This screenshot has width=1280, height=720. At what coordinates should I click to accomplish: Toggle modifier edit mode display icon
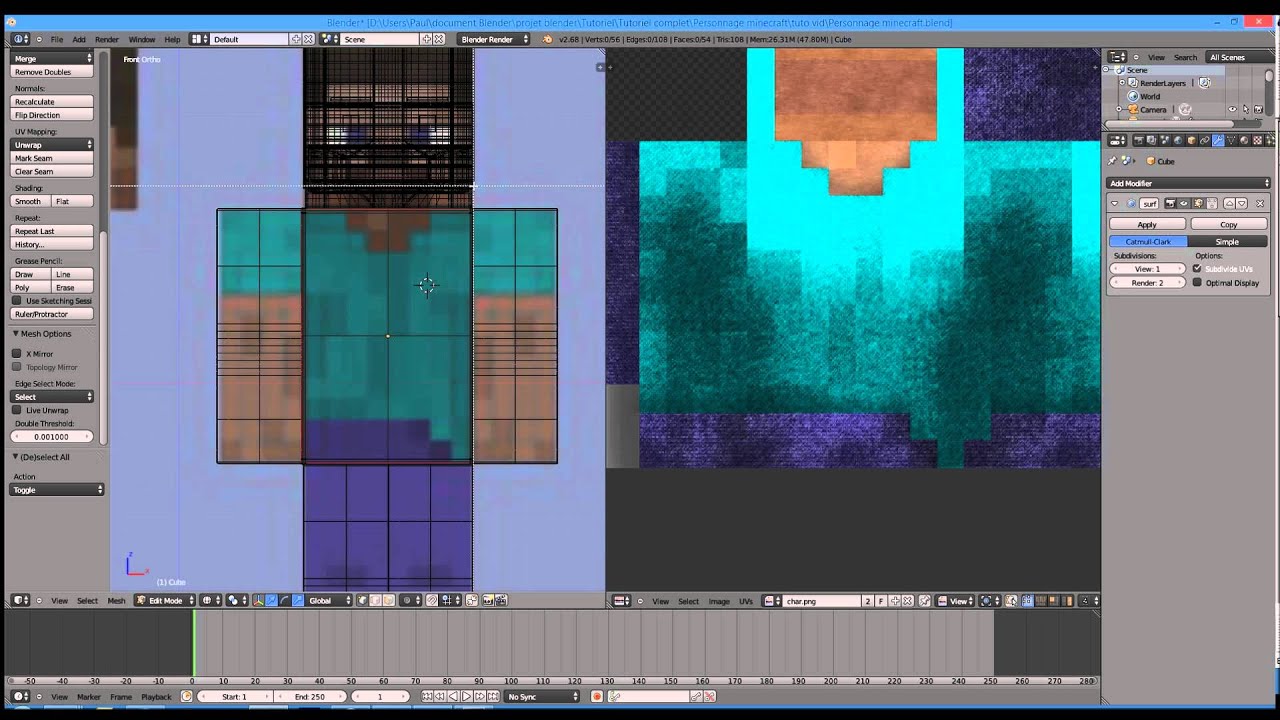1199,204
